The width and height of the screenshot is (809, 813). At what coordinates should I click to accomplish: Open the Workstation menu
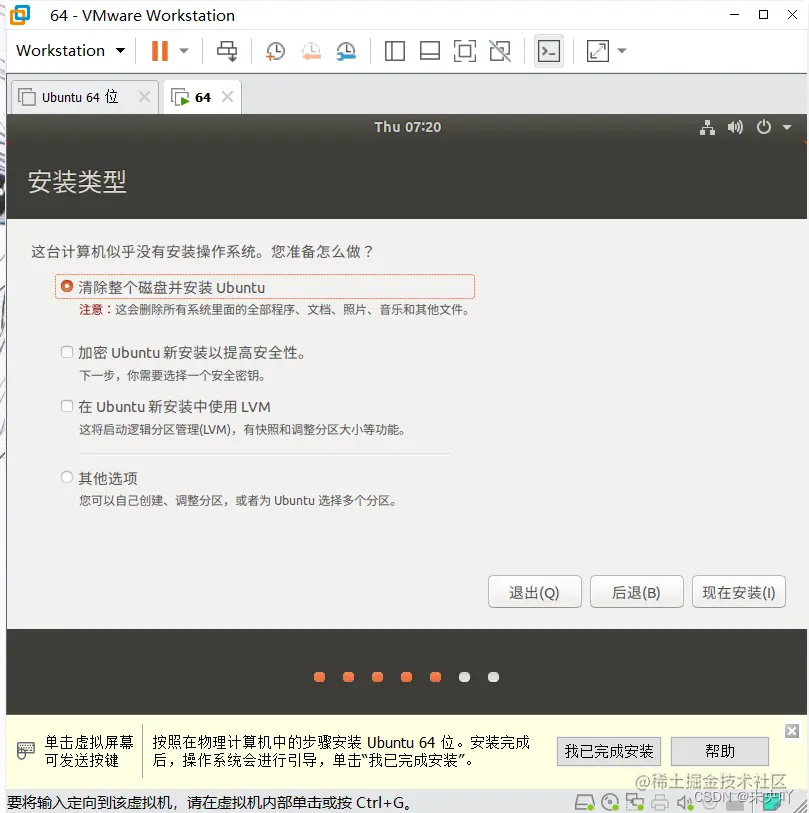coord(71,51)
